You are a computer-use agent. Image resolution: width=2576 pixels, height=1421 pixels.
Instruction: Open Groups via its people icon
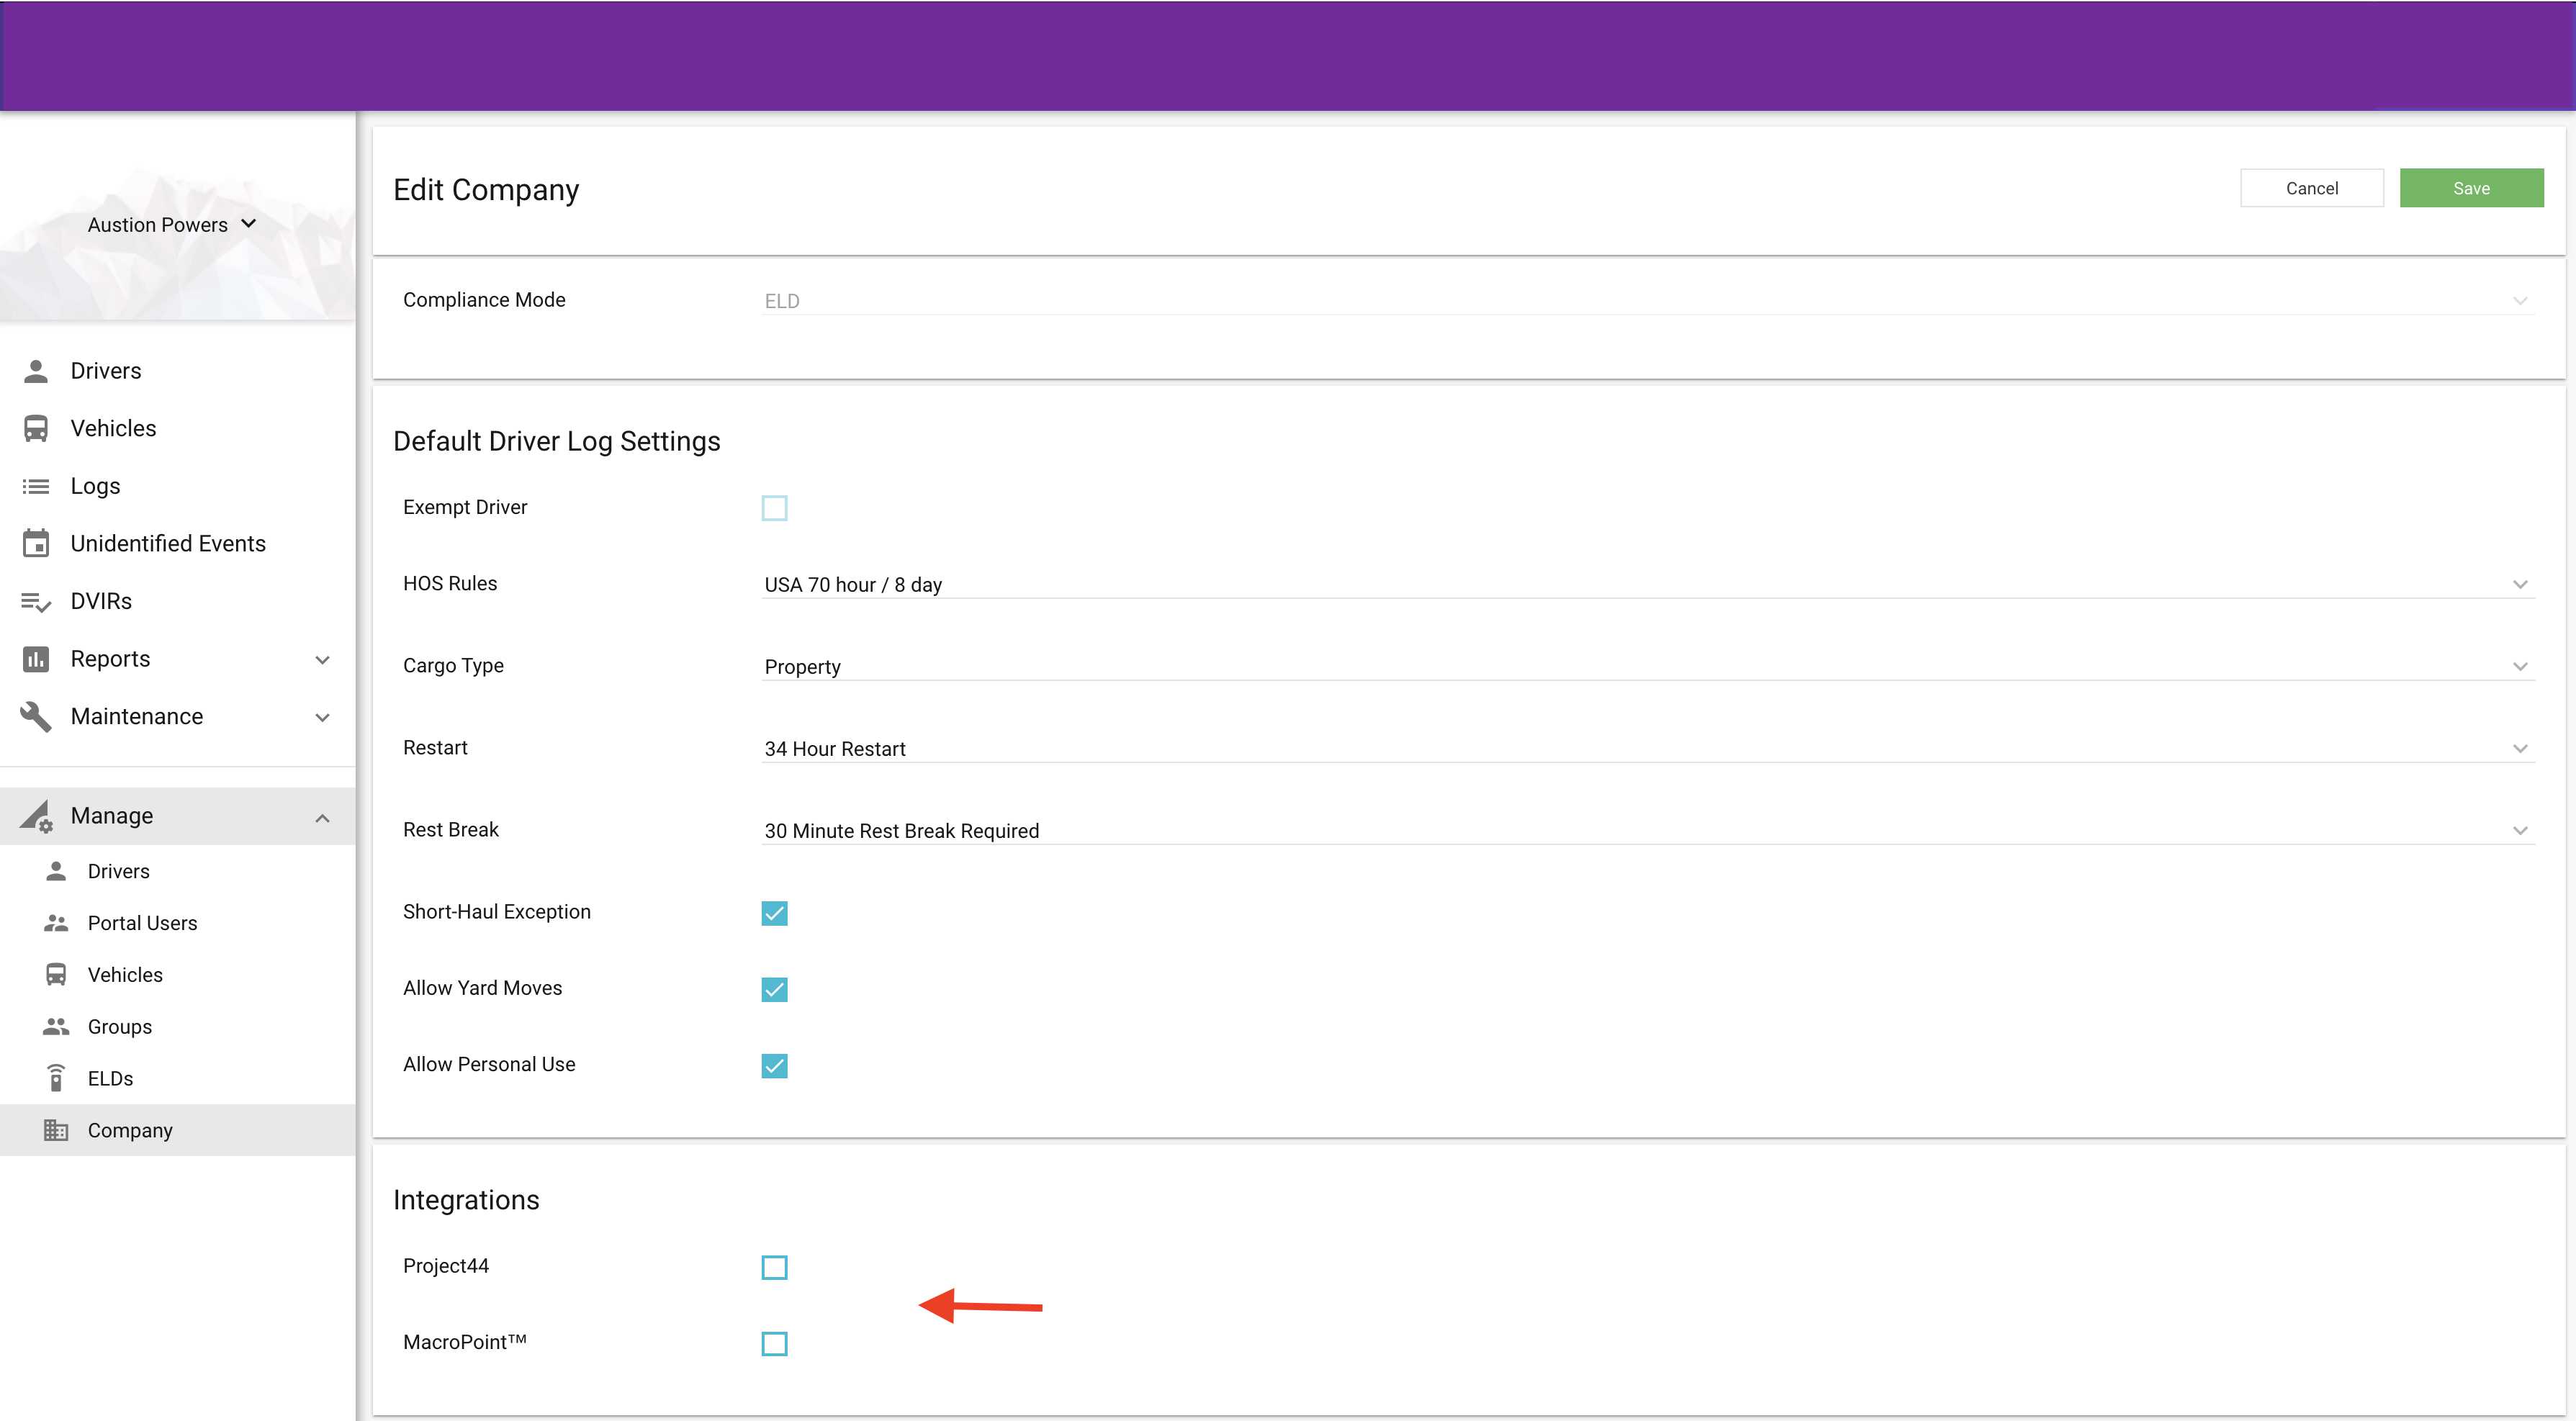coord(56,1027)
